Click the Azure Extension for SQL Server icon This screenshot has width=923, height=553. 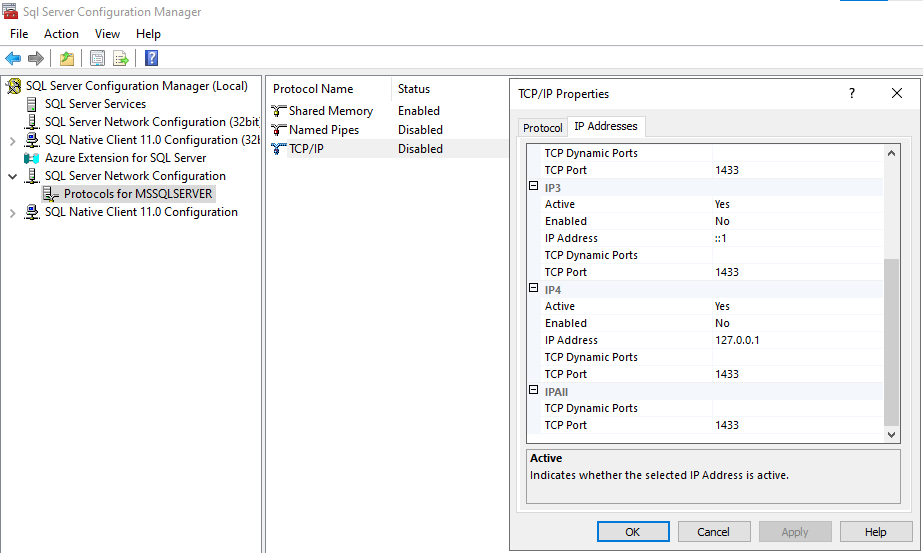coord(31,158)
